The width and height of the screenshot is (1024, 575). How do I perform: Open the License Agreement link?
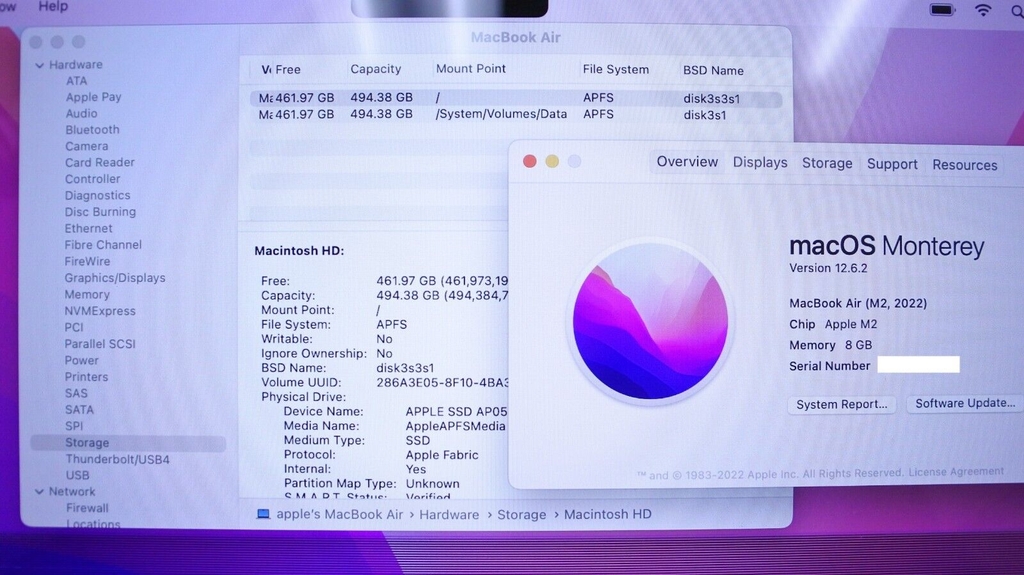pos(956,472)
